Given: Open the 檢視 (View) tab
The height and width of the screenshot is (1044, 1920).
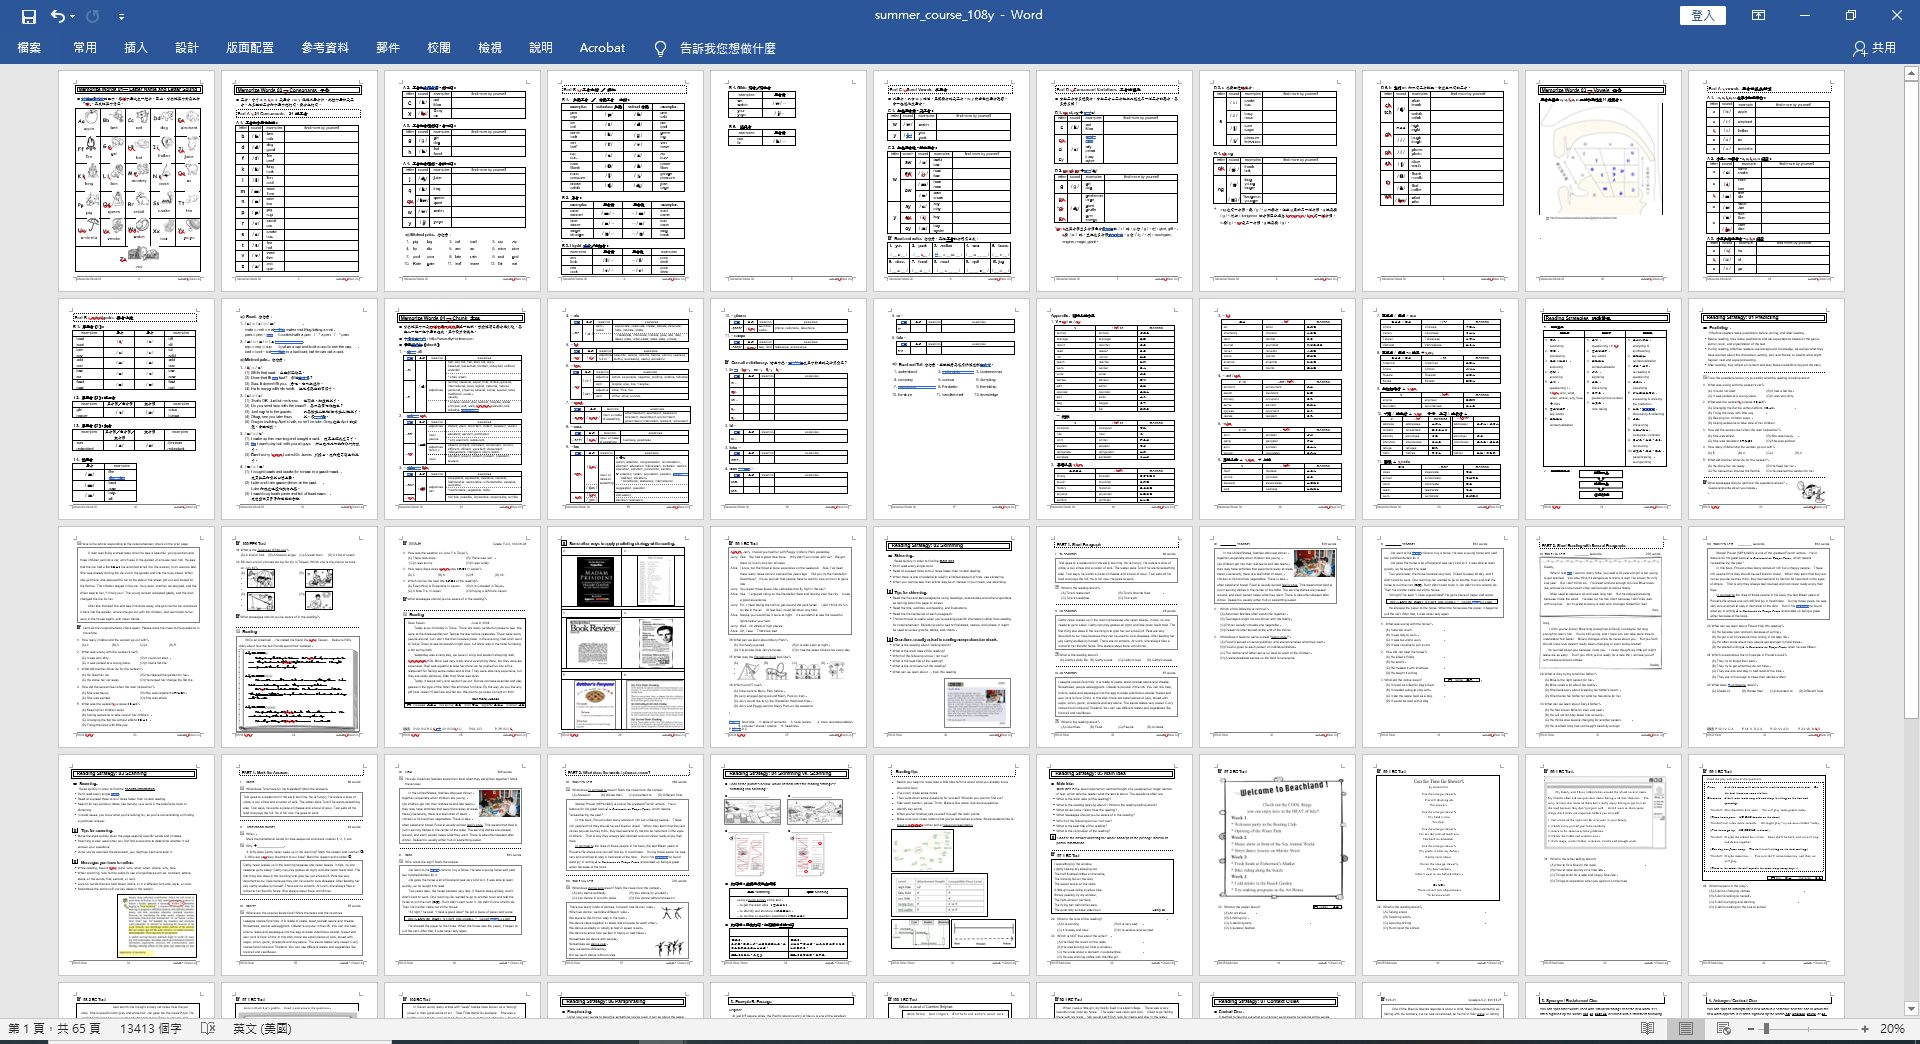Looking at the screenshot, I should pos(490,48).
